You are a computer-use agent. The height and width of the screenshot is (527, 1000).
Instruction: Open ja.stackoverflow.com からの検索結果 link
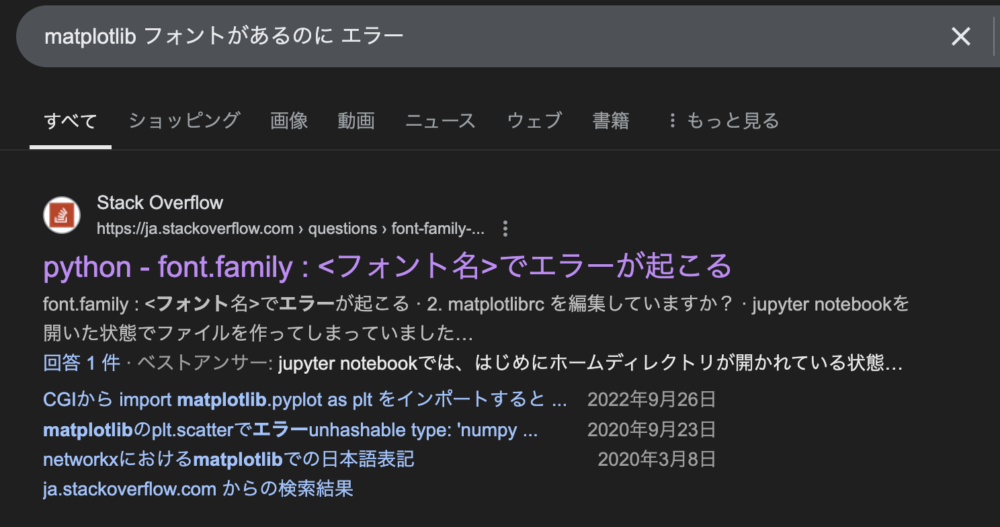coord(198,489)
